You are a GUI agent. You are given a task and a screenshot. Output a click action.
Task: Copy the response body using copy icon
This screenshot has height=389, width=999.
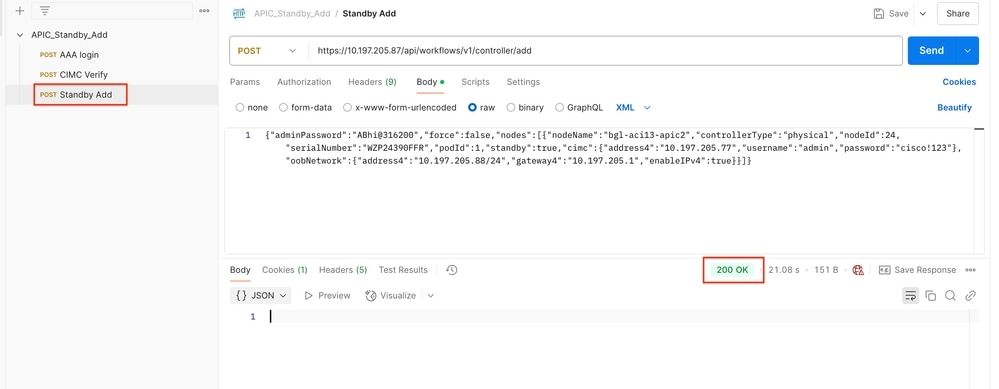931,295
